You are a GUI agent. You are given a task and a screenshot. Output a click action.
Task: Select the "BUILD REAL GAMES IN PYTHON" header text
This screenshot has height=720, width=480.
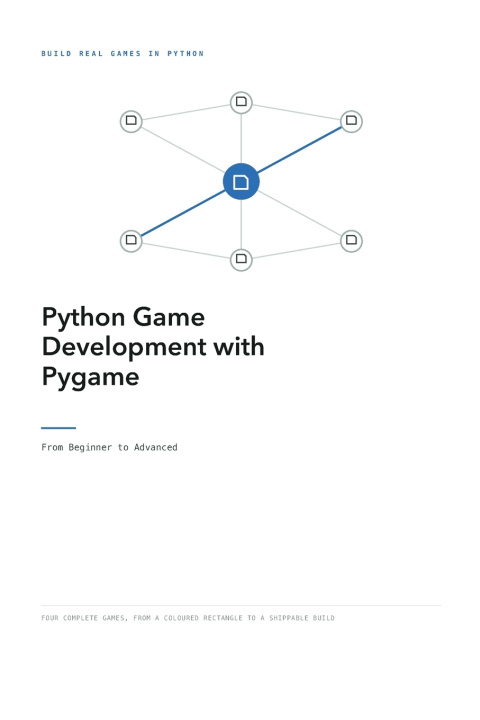click(123, 54)
